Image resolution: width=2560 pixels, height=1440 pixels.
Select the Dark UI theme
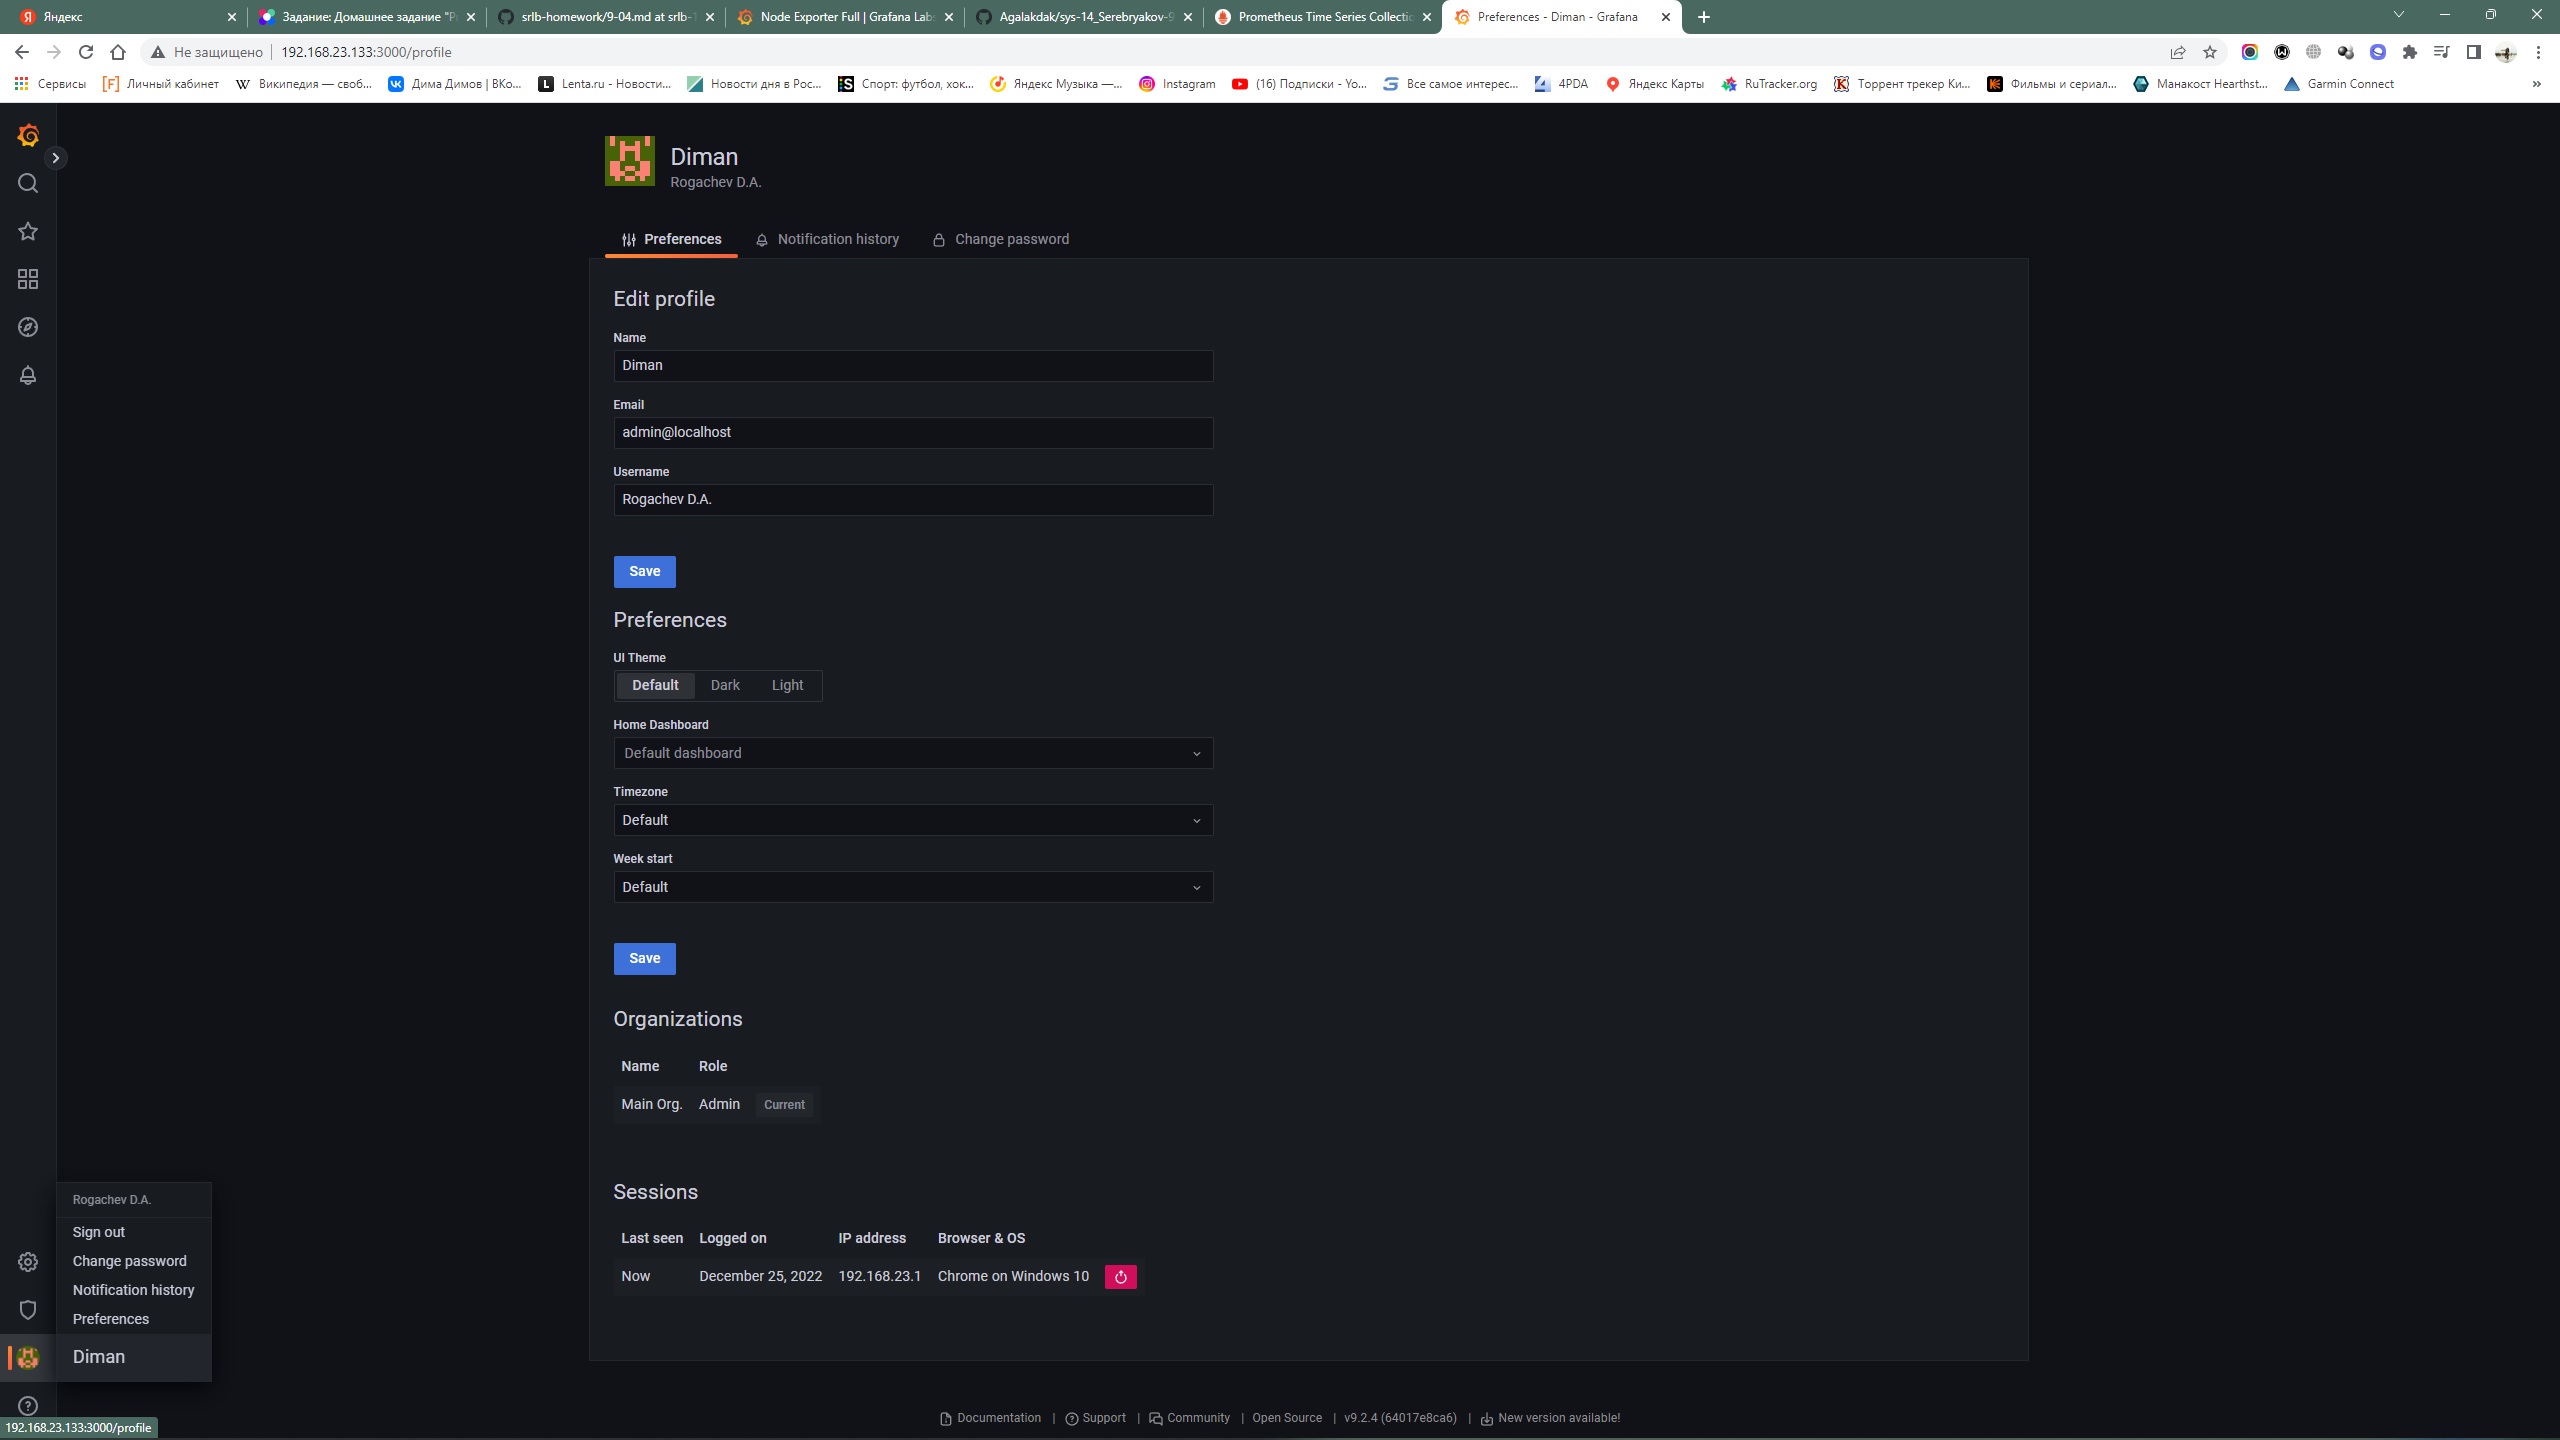click(724, 685)
